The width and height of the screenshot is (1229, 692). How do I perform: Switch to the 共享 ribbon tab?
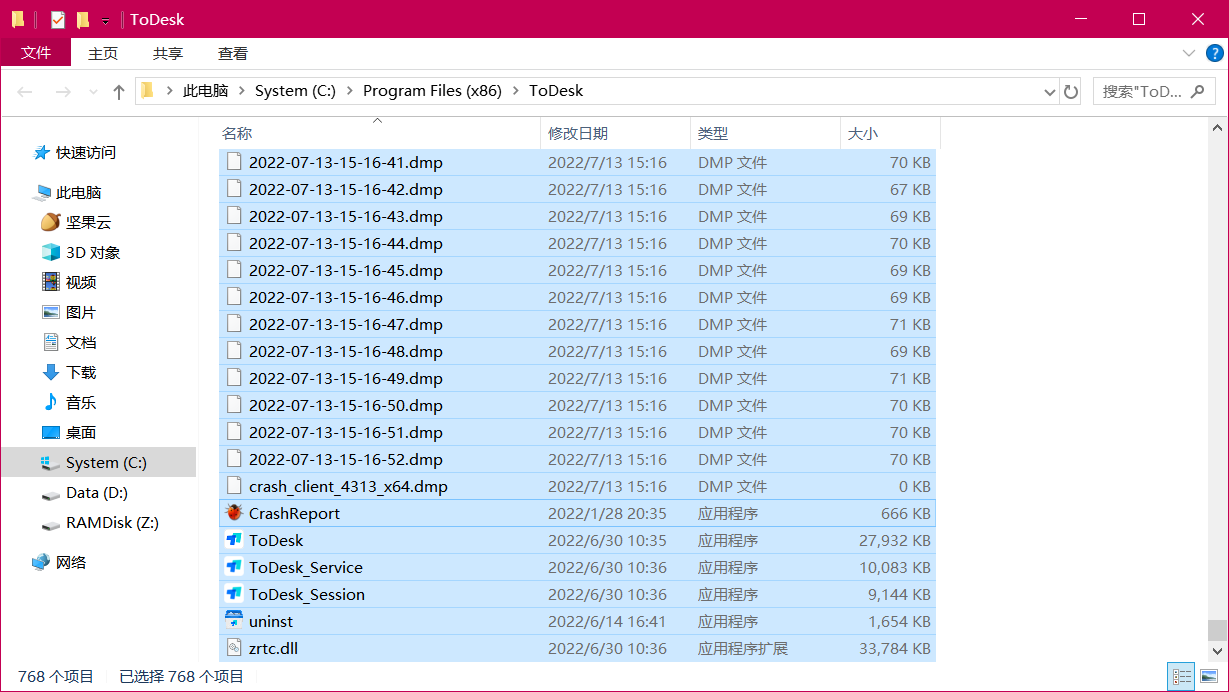[x=168, y=53]
